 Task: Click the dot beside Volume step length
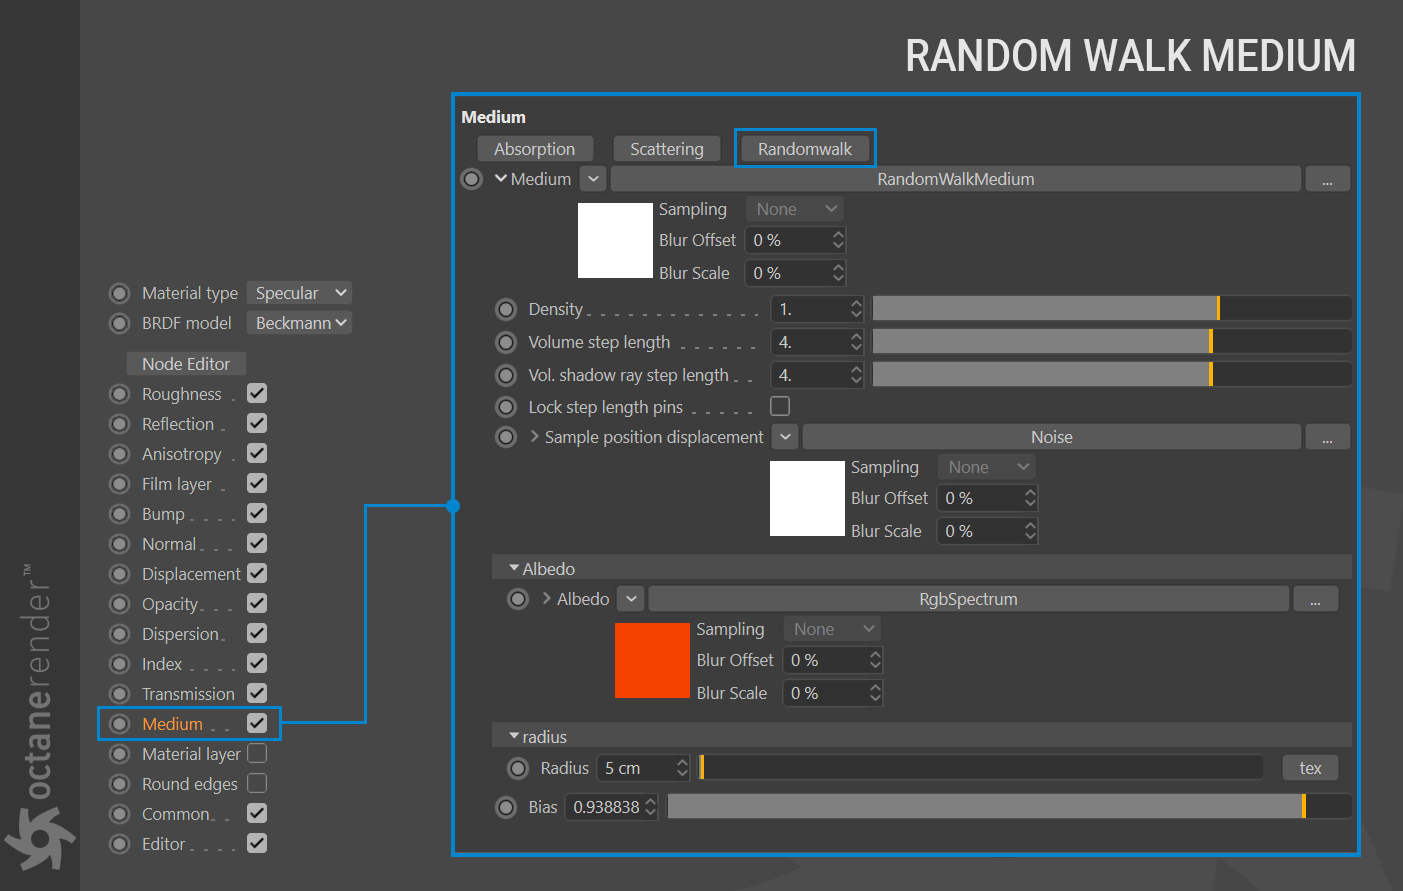click(506, 342)
